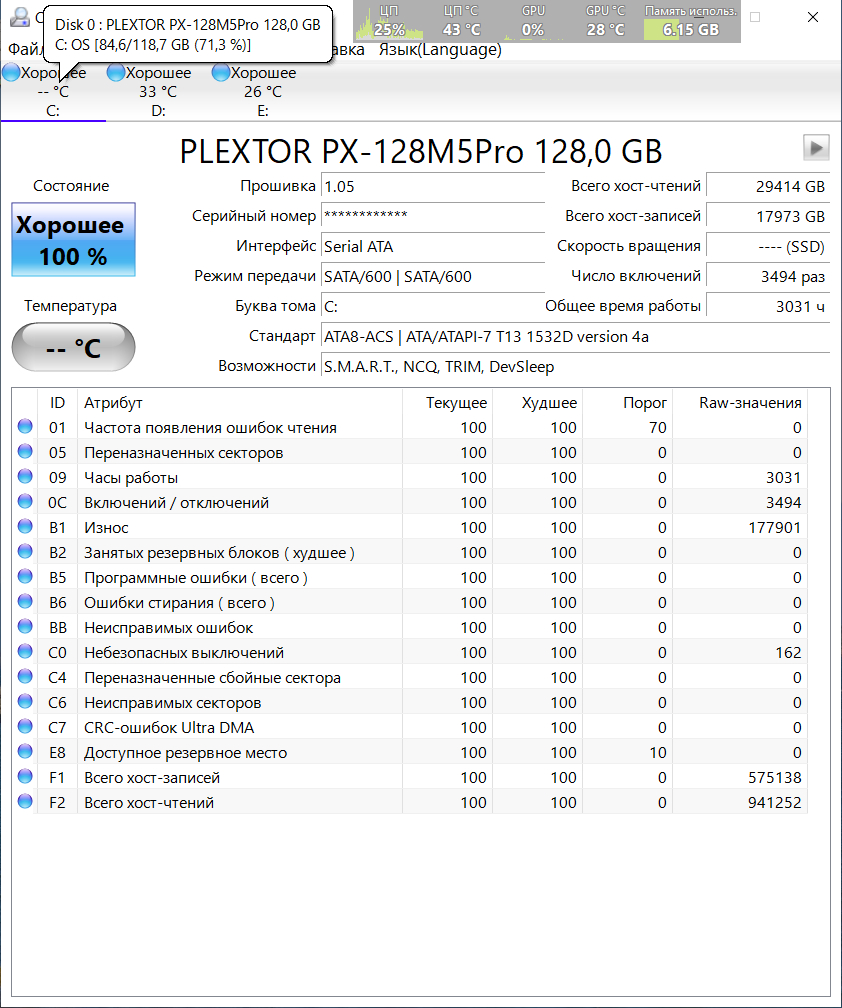
Task: Click the Атрибут column header
Action: (240, 402)
